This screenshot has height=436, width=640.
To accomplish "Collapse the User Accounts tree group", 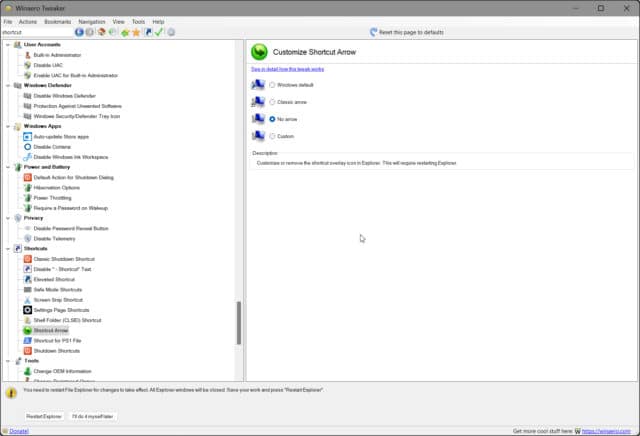I will 8,44.
